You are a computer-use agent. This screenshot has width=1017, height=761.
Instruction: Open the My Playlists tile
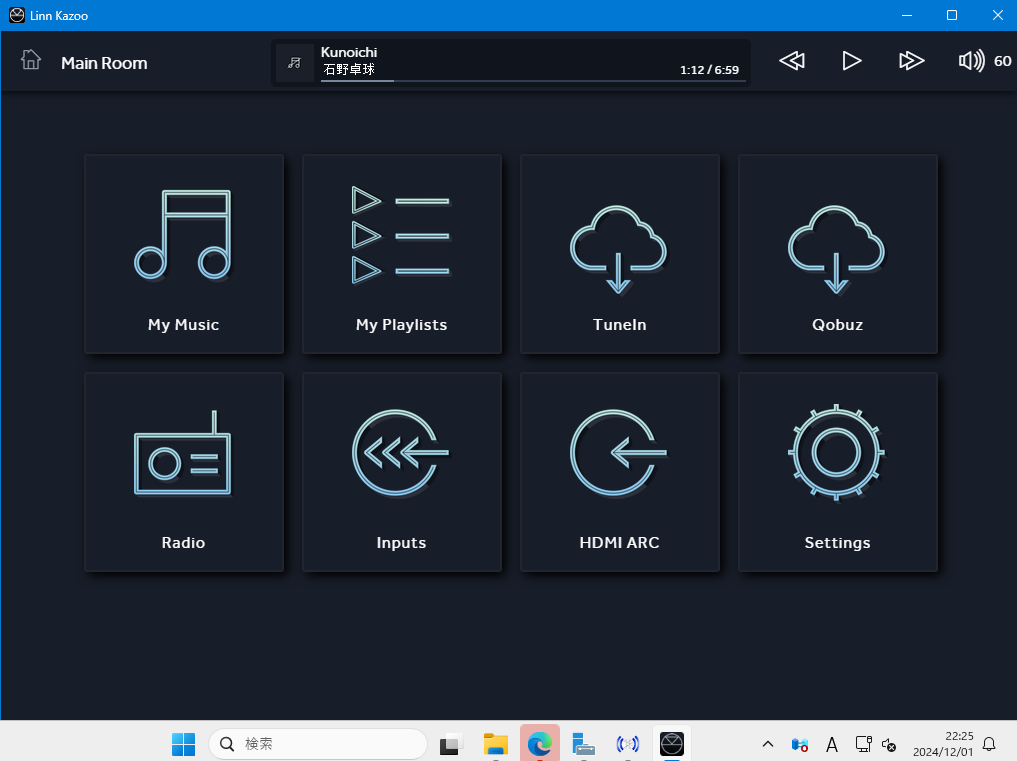pyautogui.click(x=402, y=254)
